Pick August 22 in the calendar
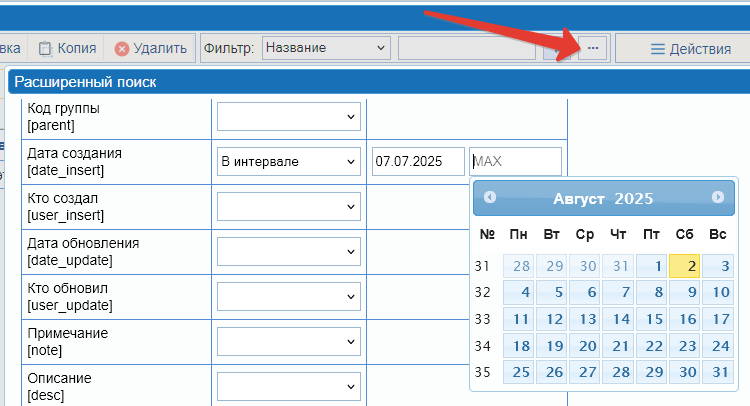The height and width of the screenshot is (406, 750). [651, 346]
